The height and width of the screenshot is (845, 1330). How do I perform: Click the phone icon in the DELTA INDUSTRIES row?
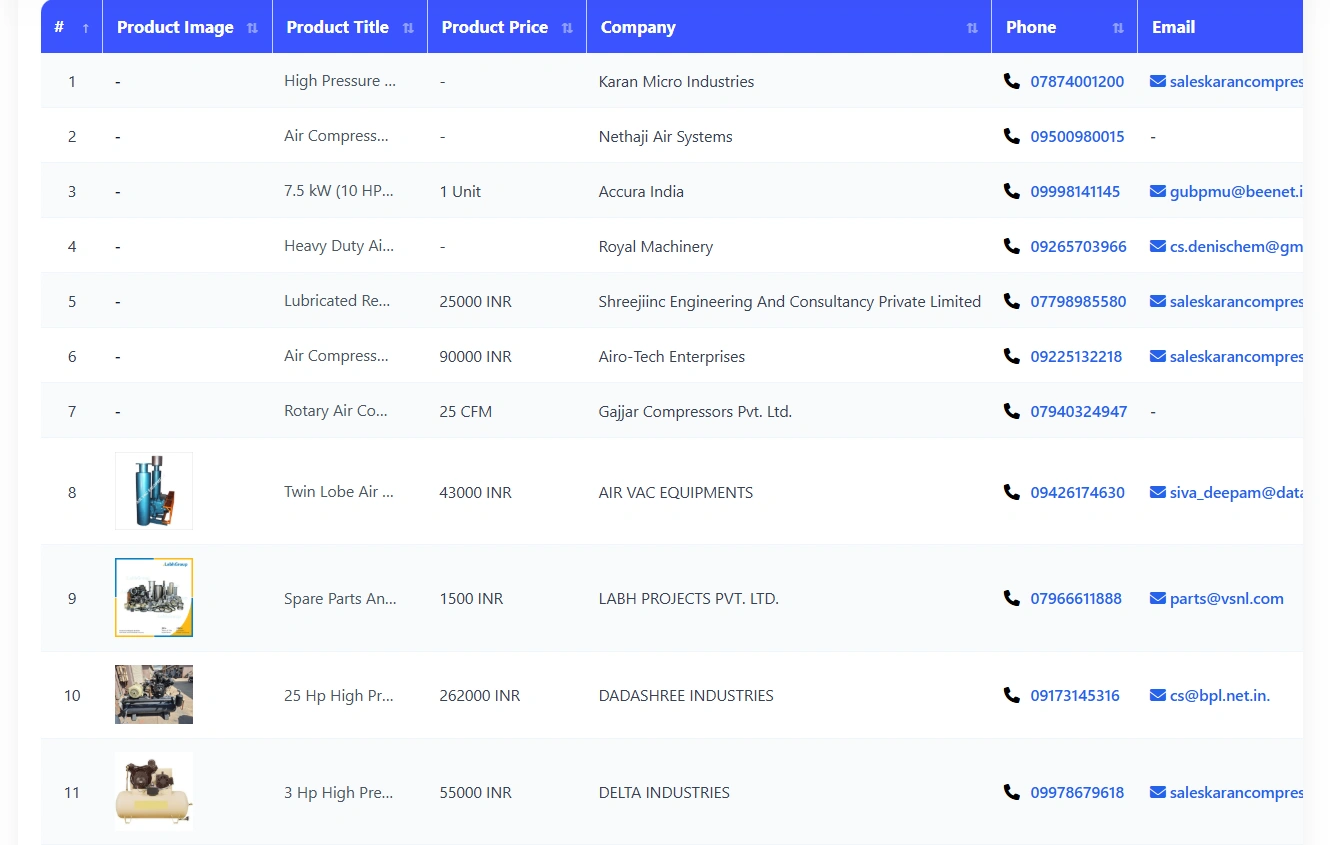(1011, 792)
